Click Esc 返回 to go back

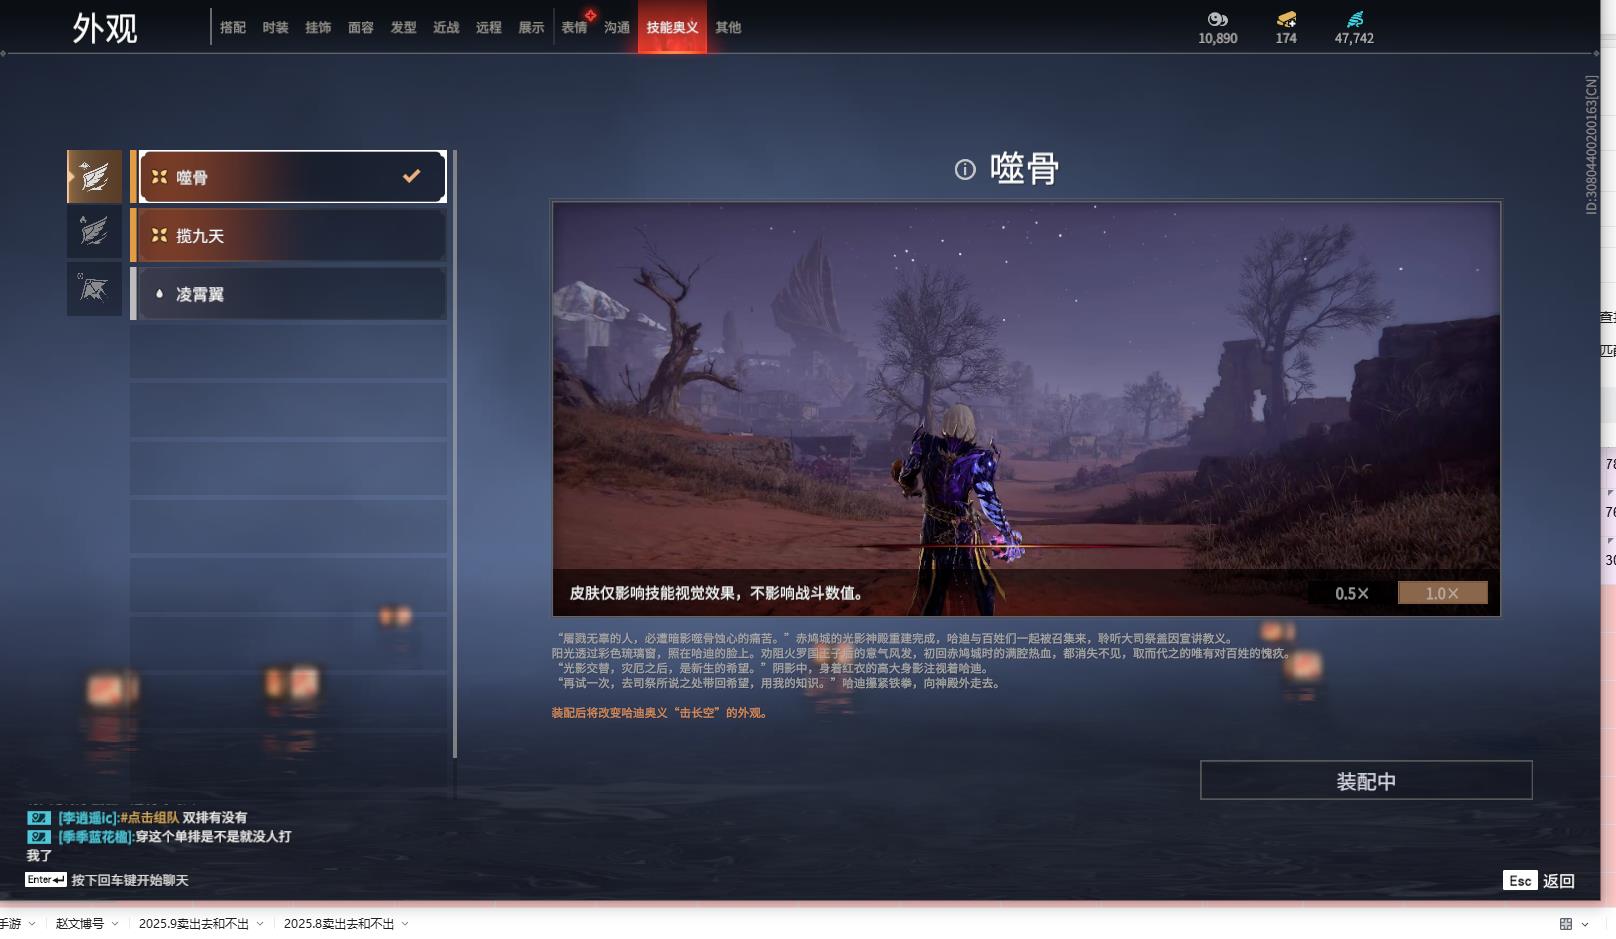pos(1539,880)
